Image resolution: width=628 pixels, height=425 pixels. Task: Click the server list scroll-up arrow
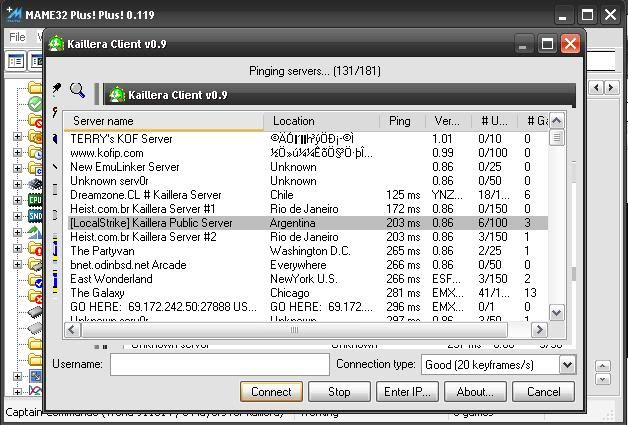pos(557,120)
